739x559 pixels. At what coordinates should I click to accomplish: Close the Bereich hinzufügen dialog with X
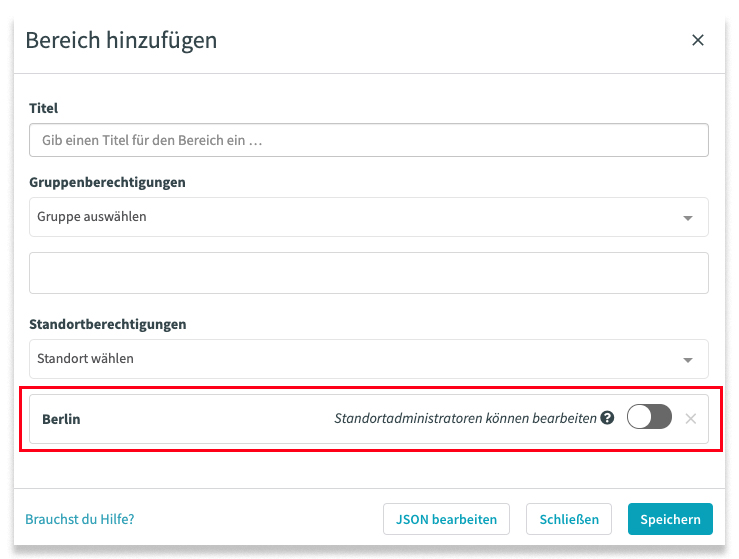pos(698,40)
